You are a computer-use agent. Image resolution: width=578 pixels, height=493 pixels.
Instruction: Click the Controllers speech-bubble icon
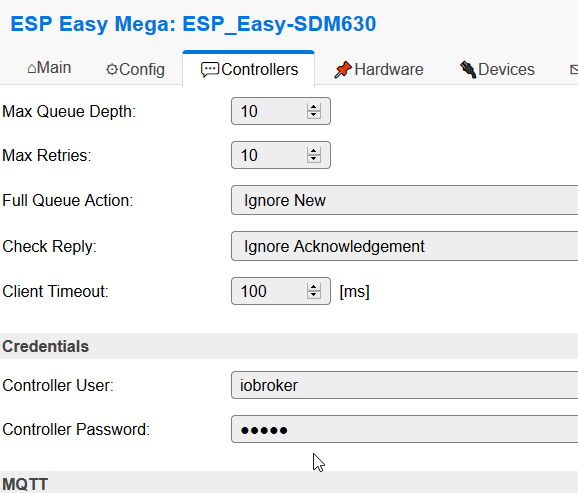point(210,70)
